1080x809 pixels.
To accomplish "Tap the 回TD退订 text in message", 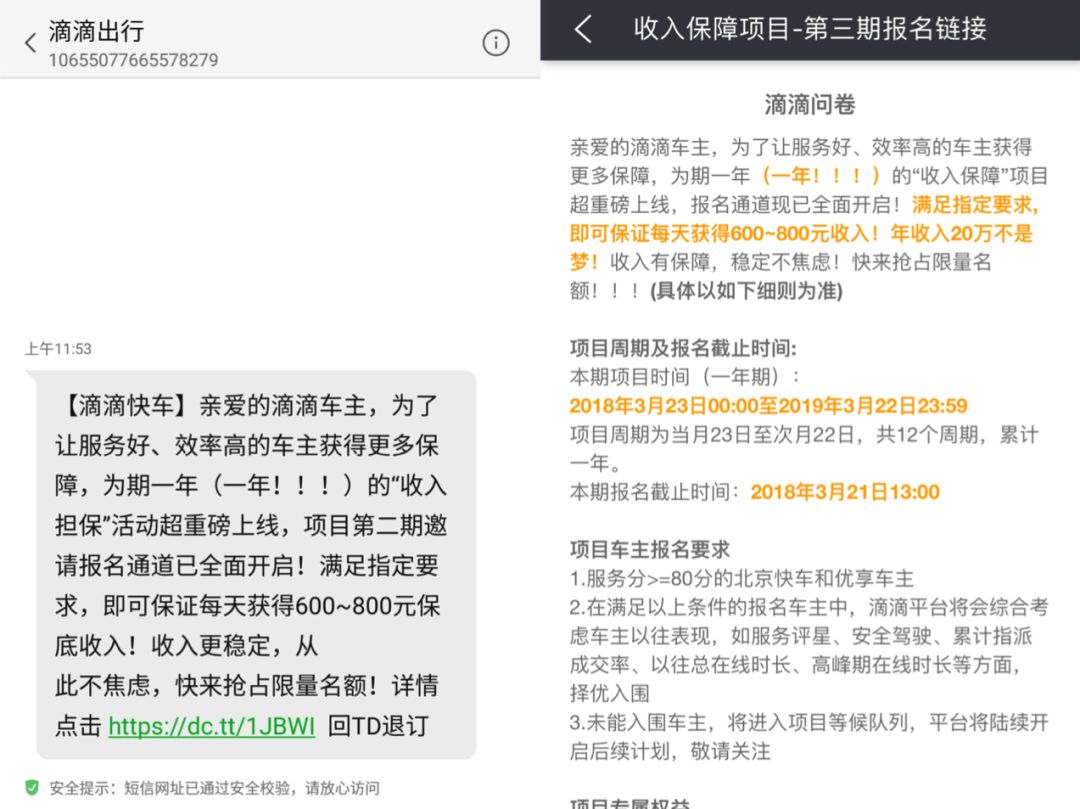I will coord(378,726).
